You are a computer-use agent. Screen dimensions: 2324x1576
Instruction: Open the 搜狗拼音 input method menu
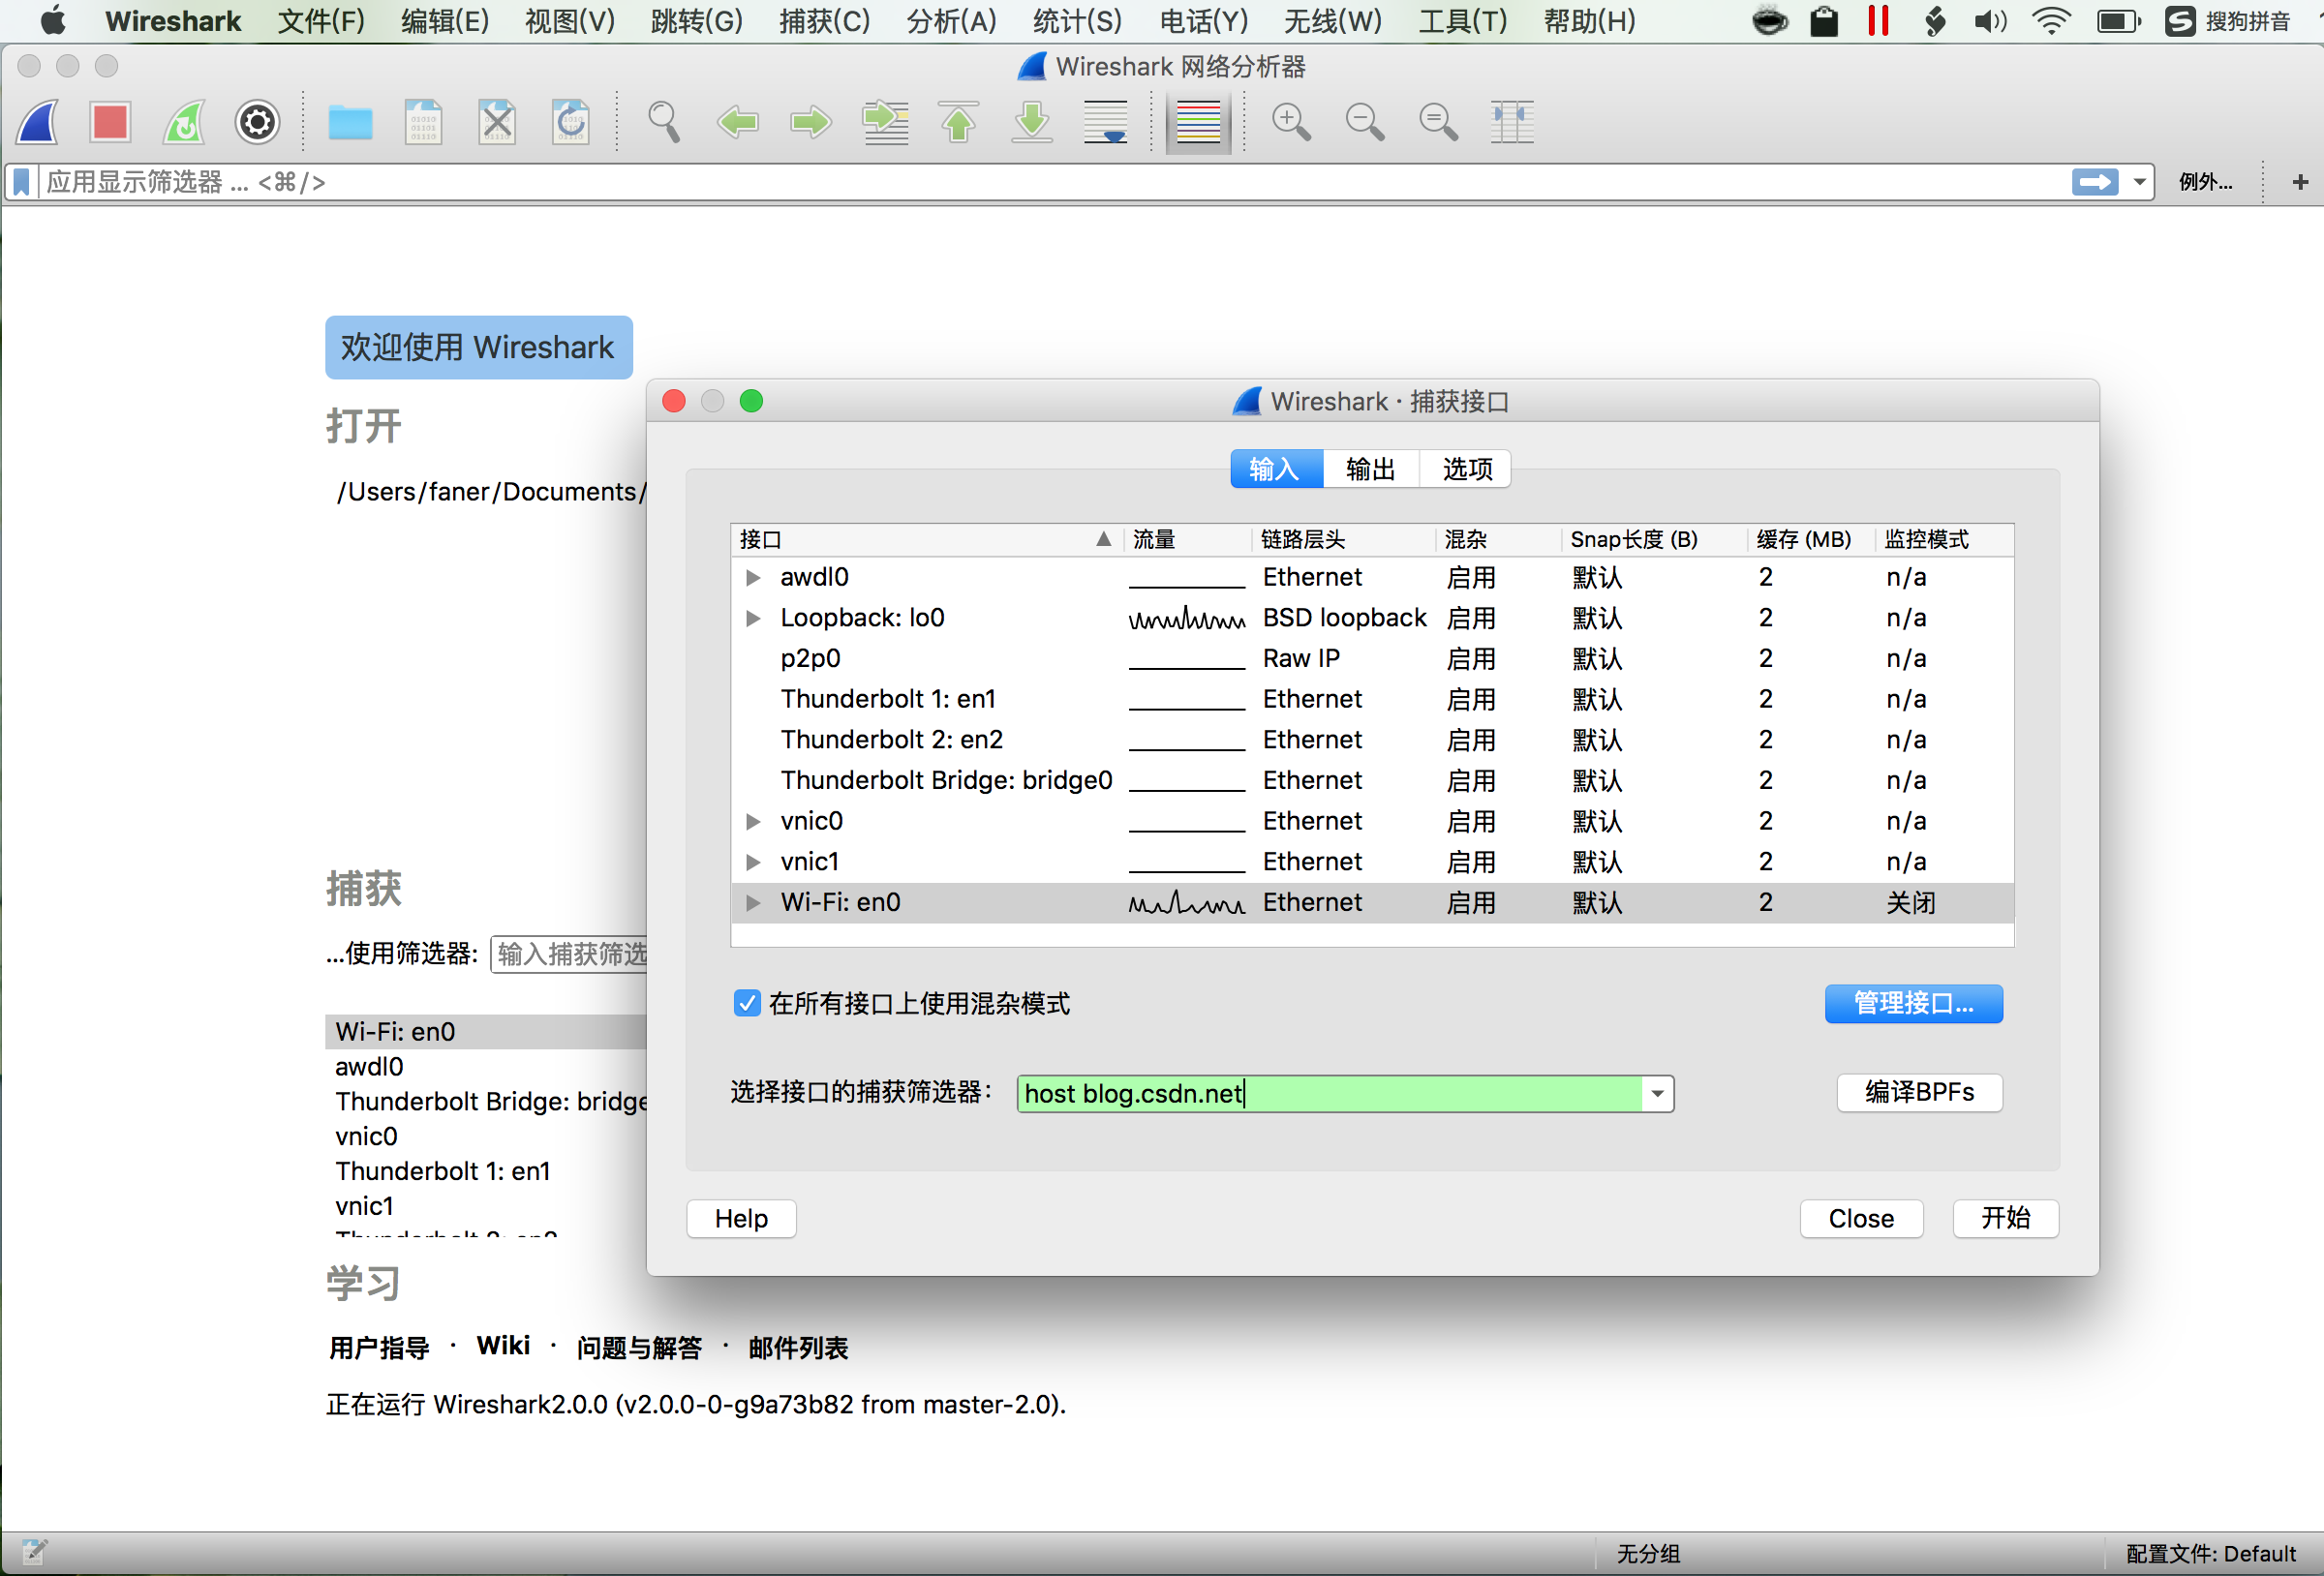point(2228,21)
